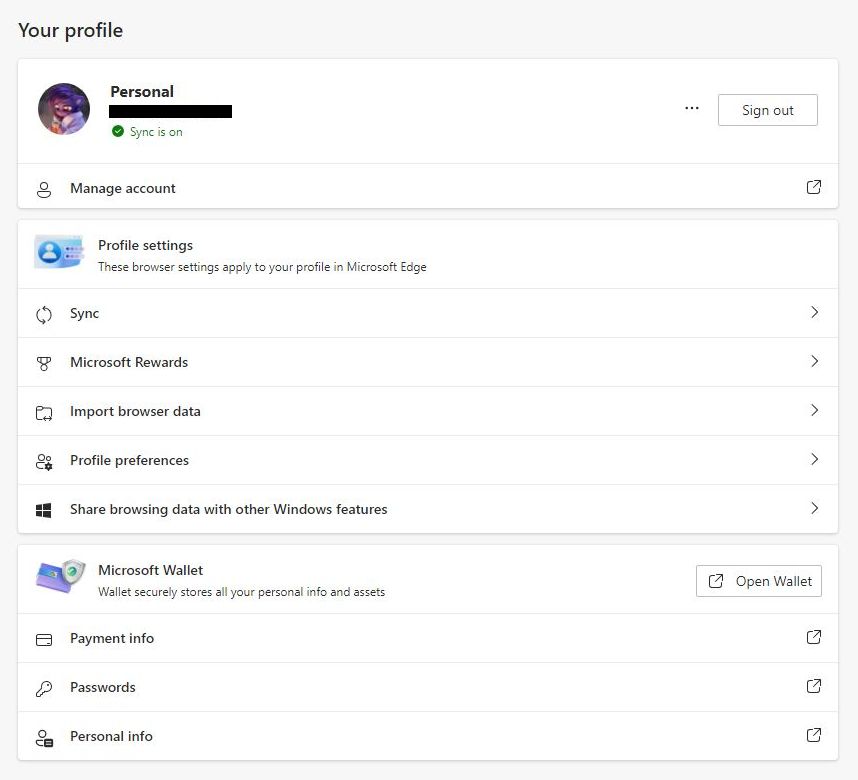Screen dimensions: 858x780
Task: Click the 'Sync is on' status text
Action: pos(156,132)
